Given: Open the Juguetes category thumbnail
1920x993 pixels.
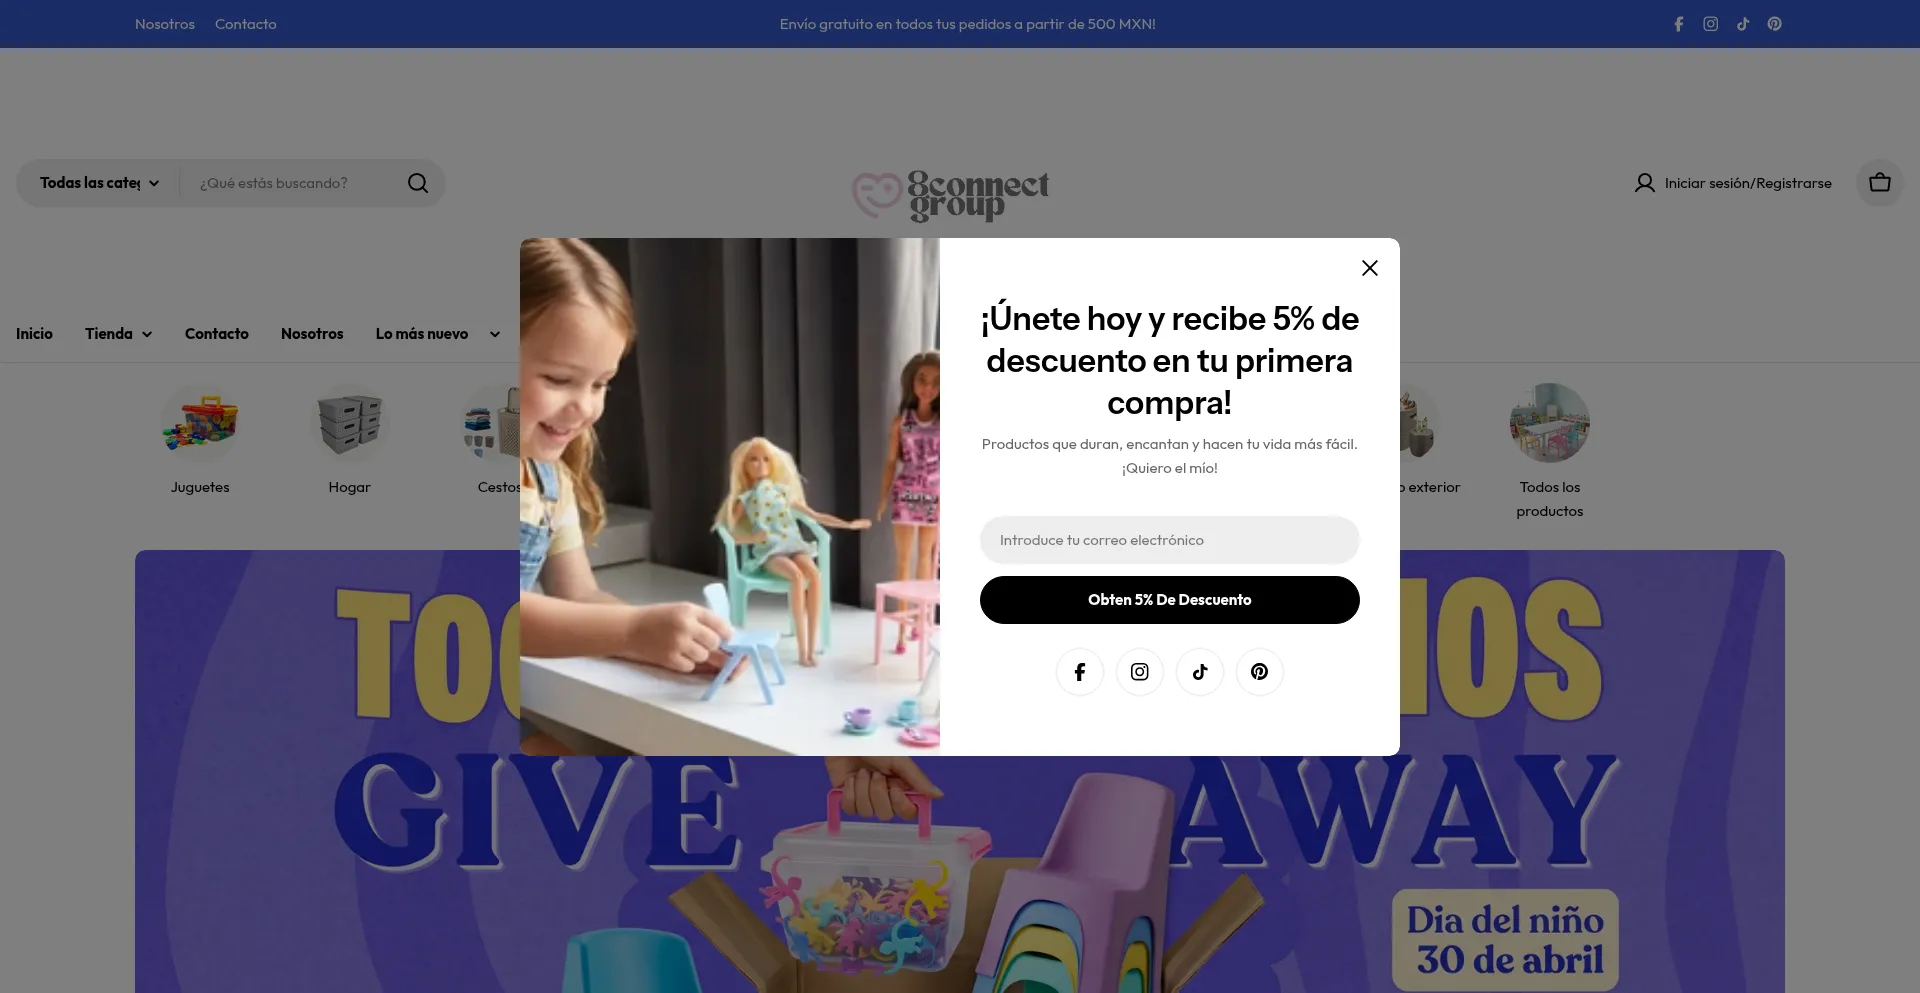Looking at the screenshot, I should click(200, 423).
